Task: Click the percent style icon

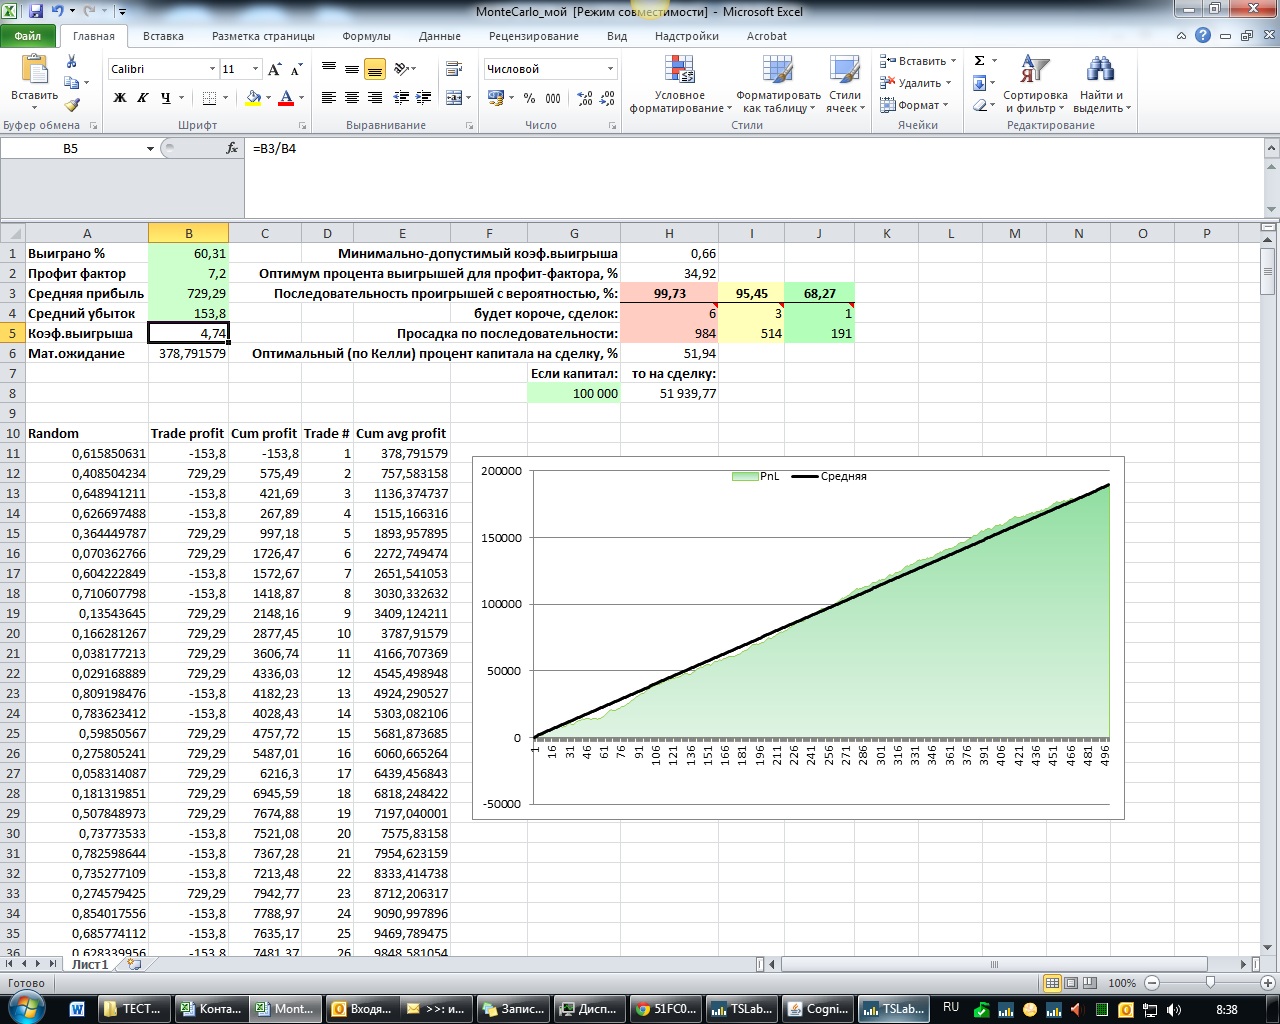Action: (529, 98)
